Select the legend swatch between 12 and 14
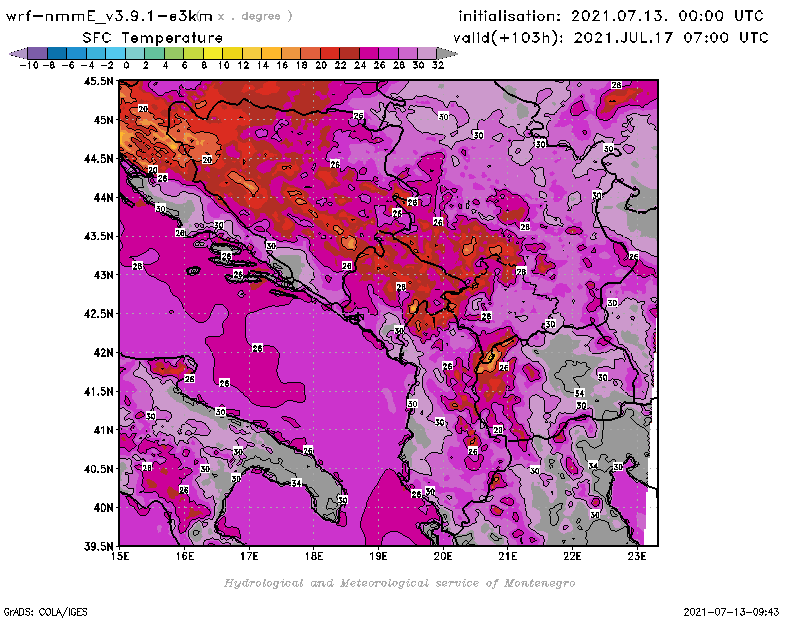Viewport: 800px width, 618px height. pyautogui.click(x=252, y=53)
